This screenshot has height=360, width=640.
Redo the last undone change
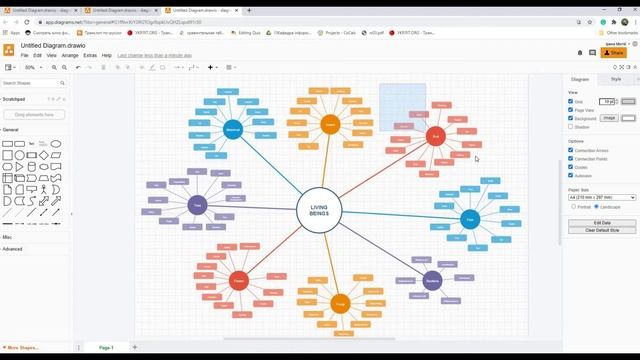point(89,67)
